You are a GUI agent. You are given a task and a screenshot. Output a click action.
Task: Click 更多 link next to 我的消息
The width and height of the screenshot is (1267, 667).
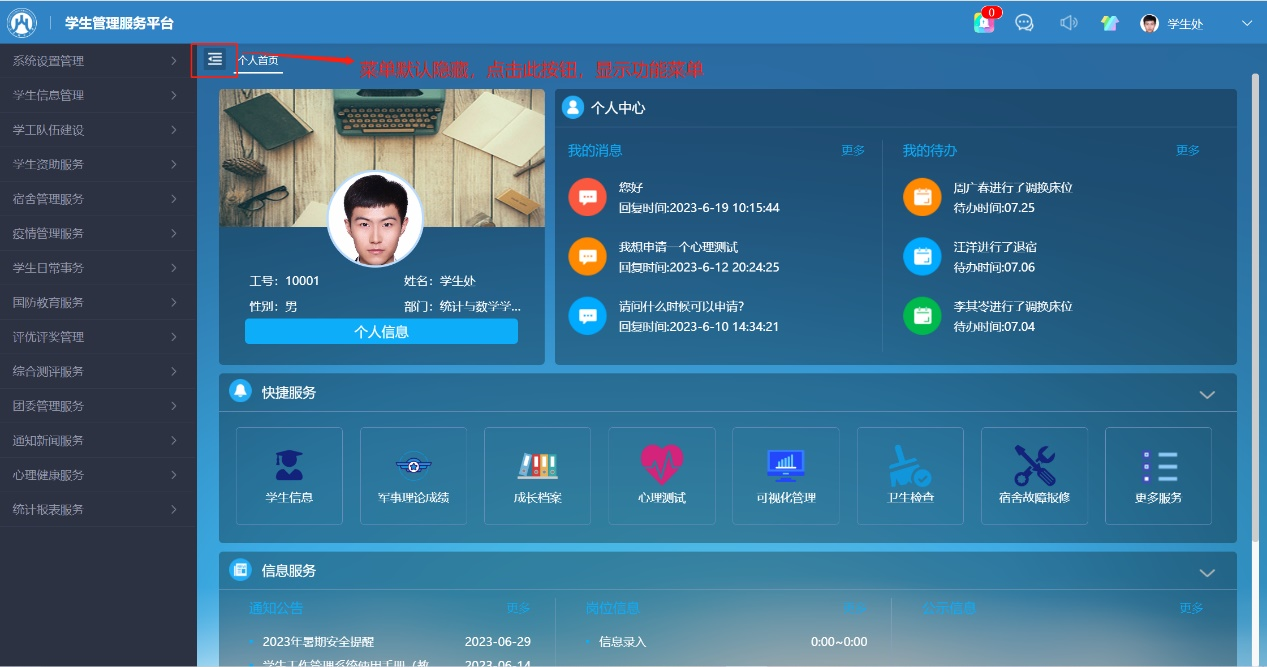(x=852, y=151)
